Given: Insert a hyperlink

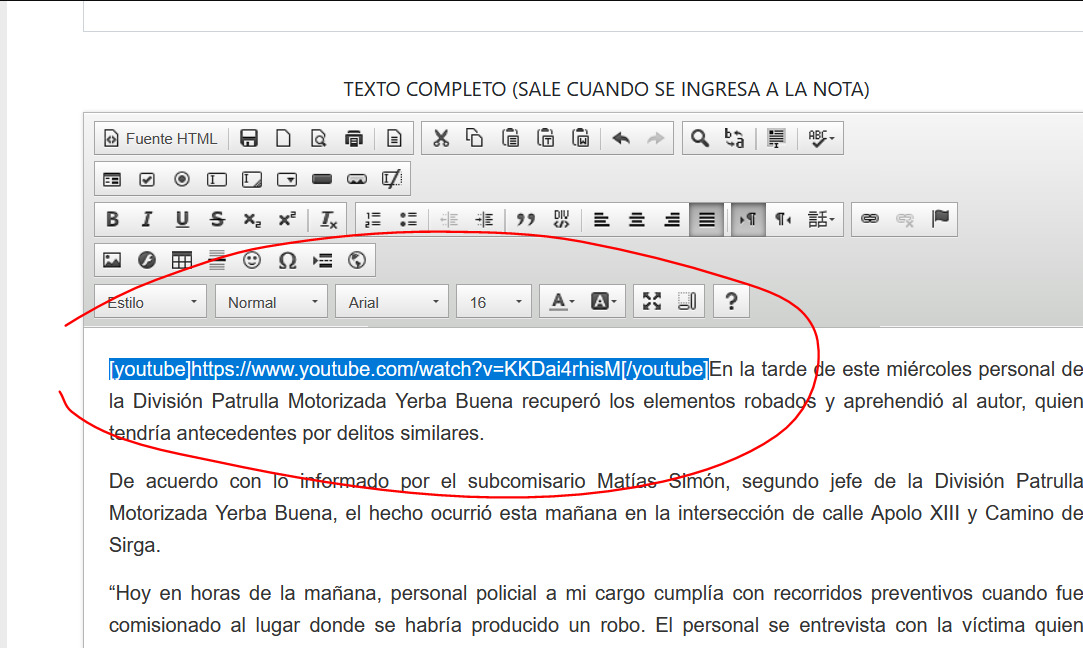Looking at the screenshot, I should [870, 220].
